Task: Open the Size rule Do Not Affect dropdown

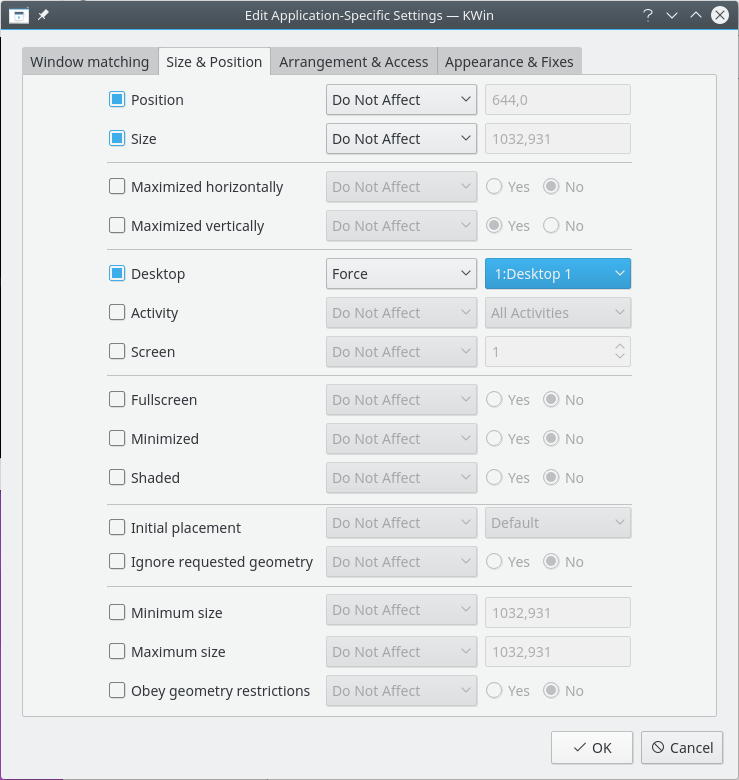Action: tap(401, 139)
